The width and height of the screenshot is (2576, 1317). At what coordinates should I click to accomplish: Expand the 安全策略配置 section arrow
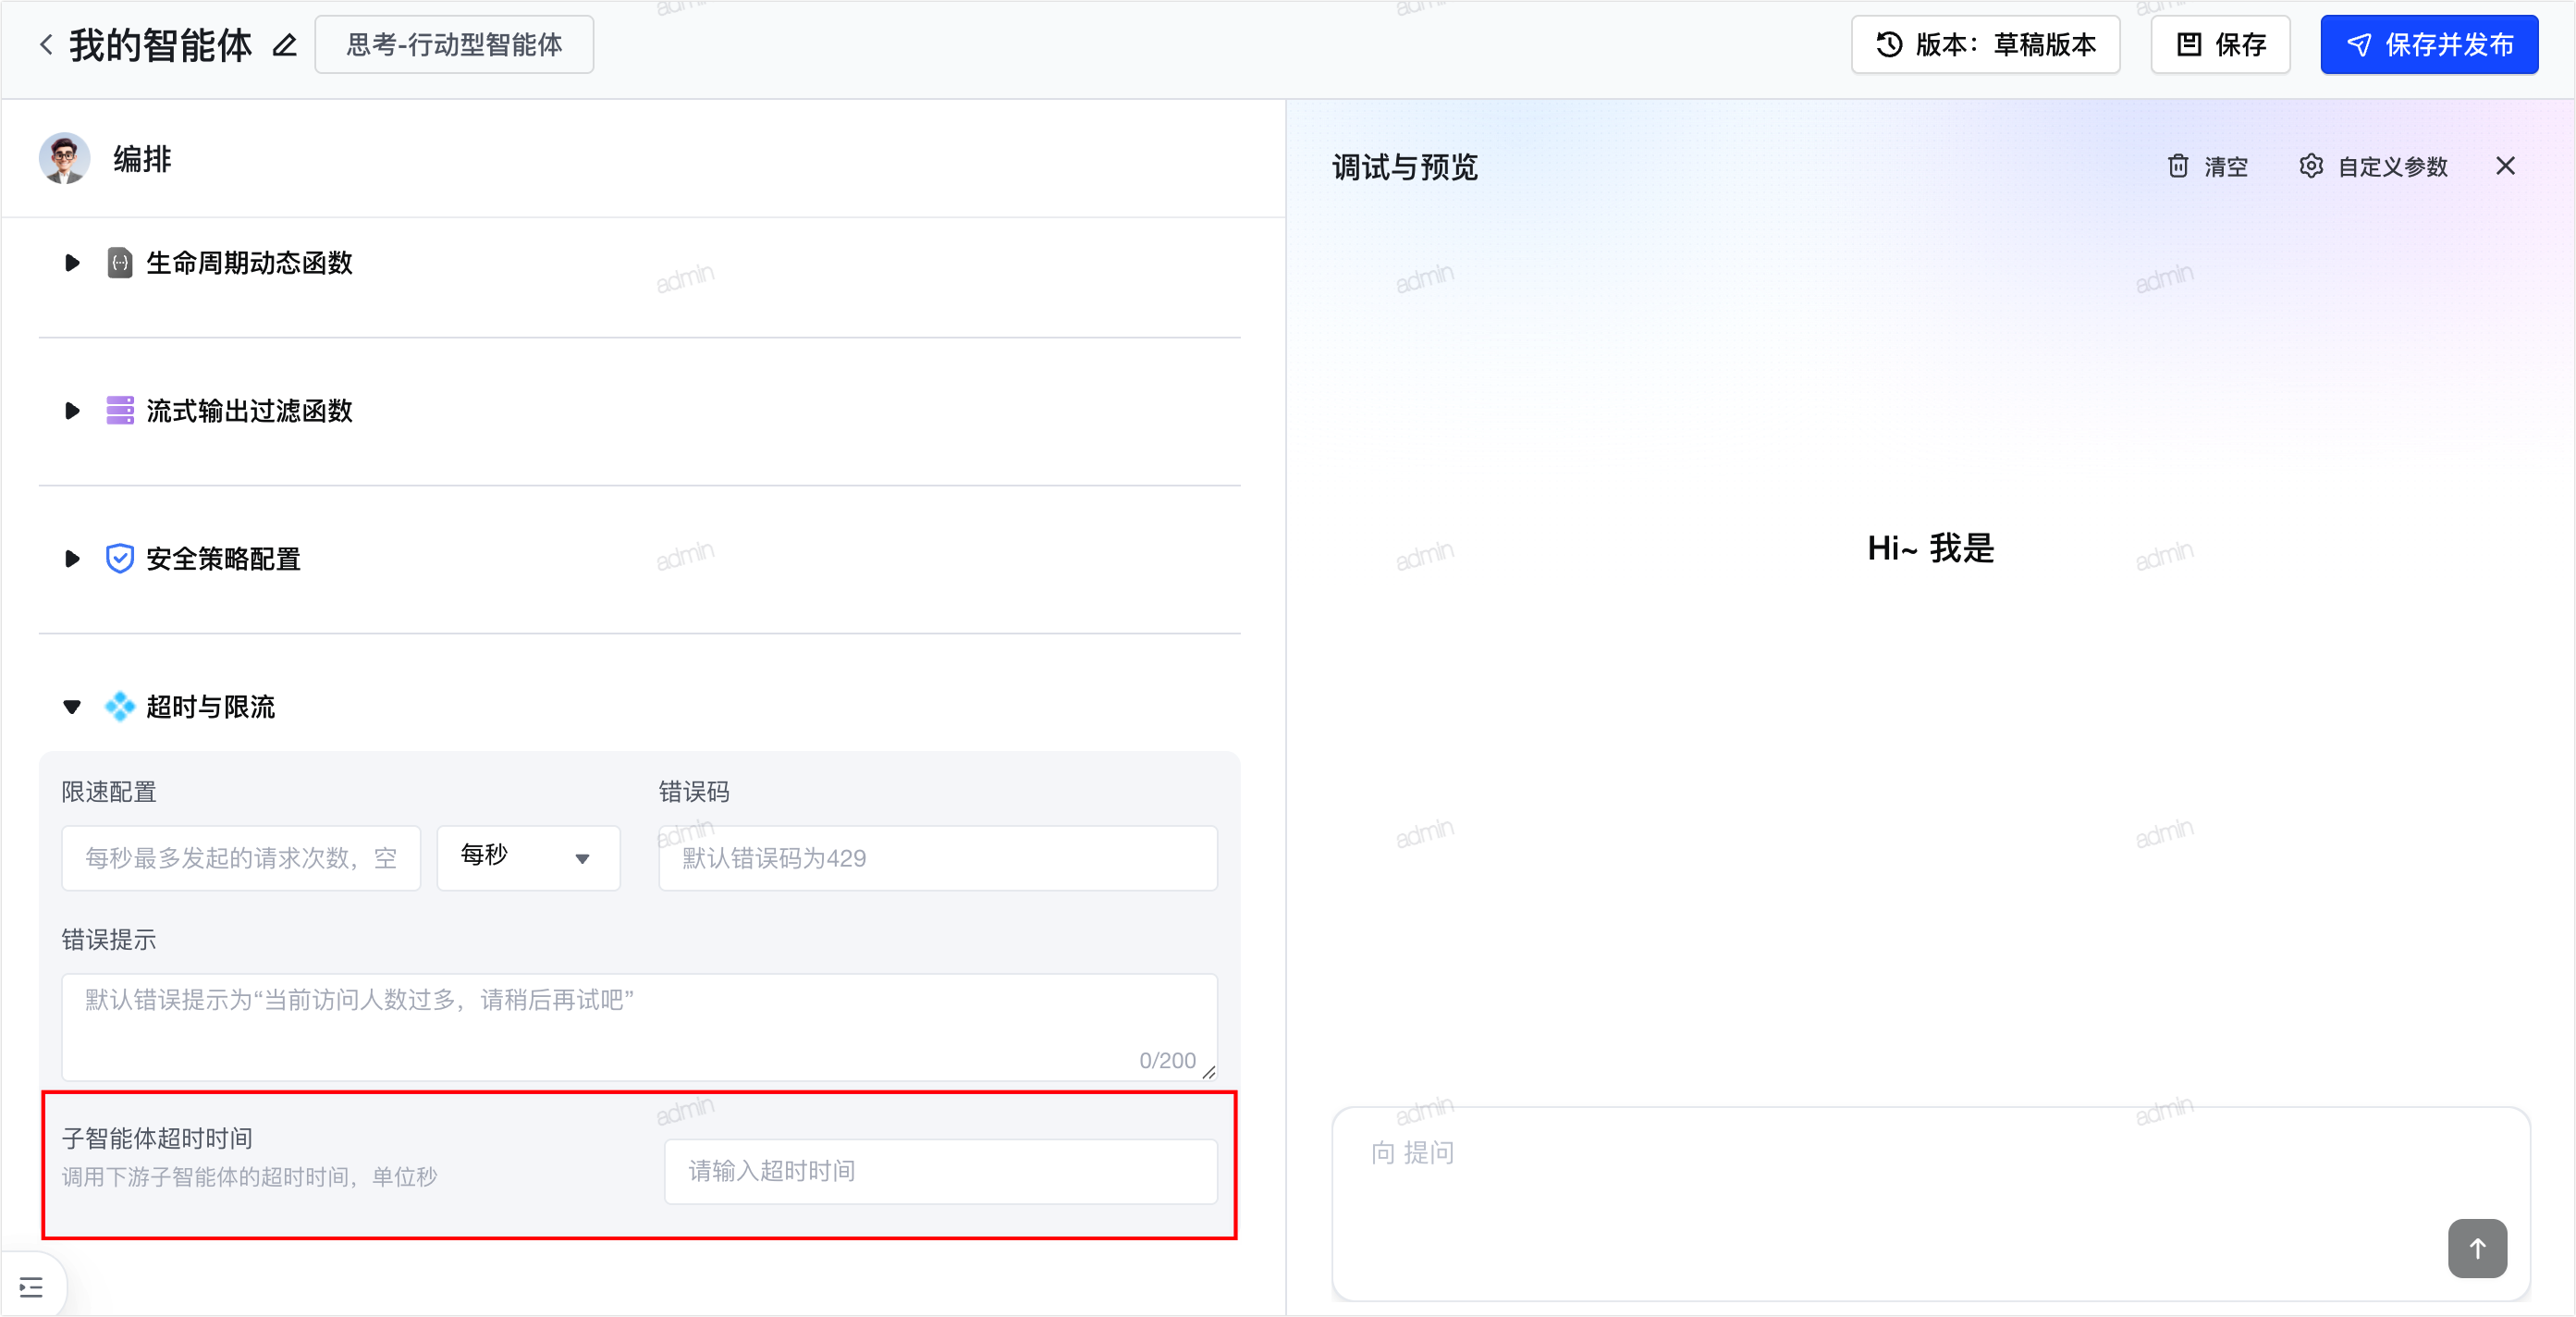point(72,559)
